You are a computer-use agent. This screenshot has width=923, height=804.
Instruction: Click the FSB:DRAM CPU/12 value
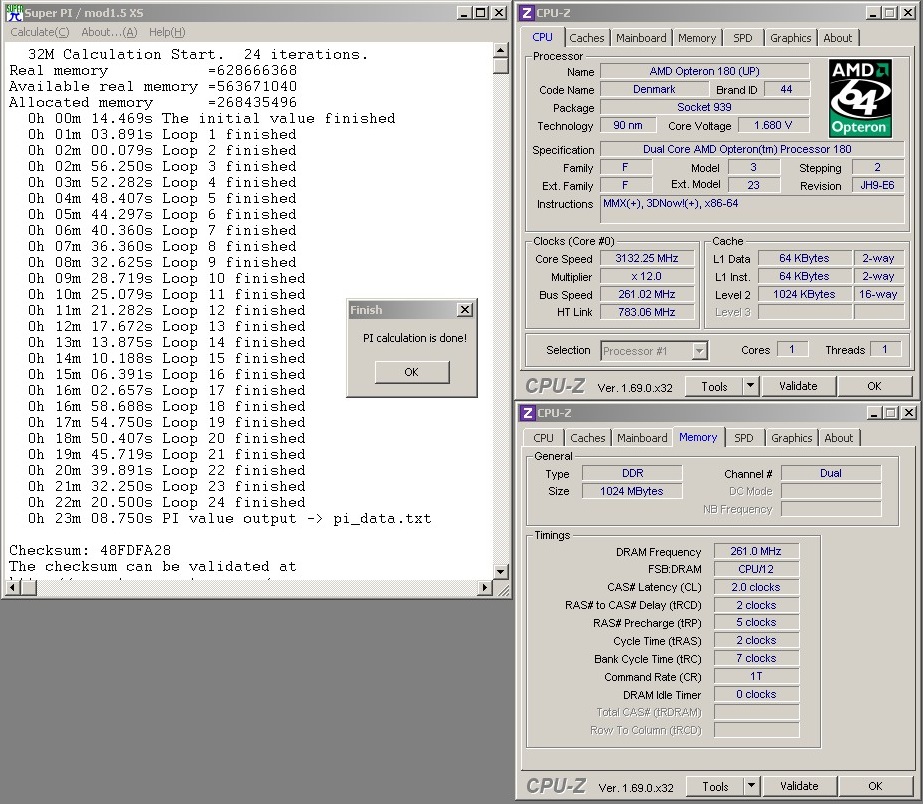(756, 569)
